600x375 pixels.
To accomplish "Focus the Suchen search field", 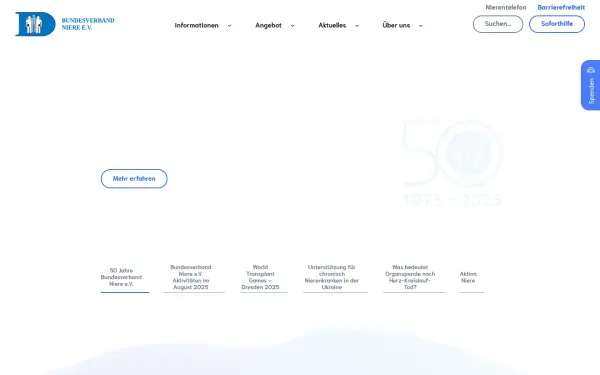I will coord(498,24).
